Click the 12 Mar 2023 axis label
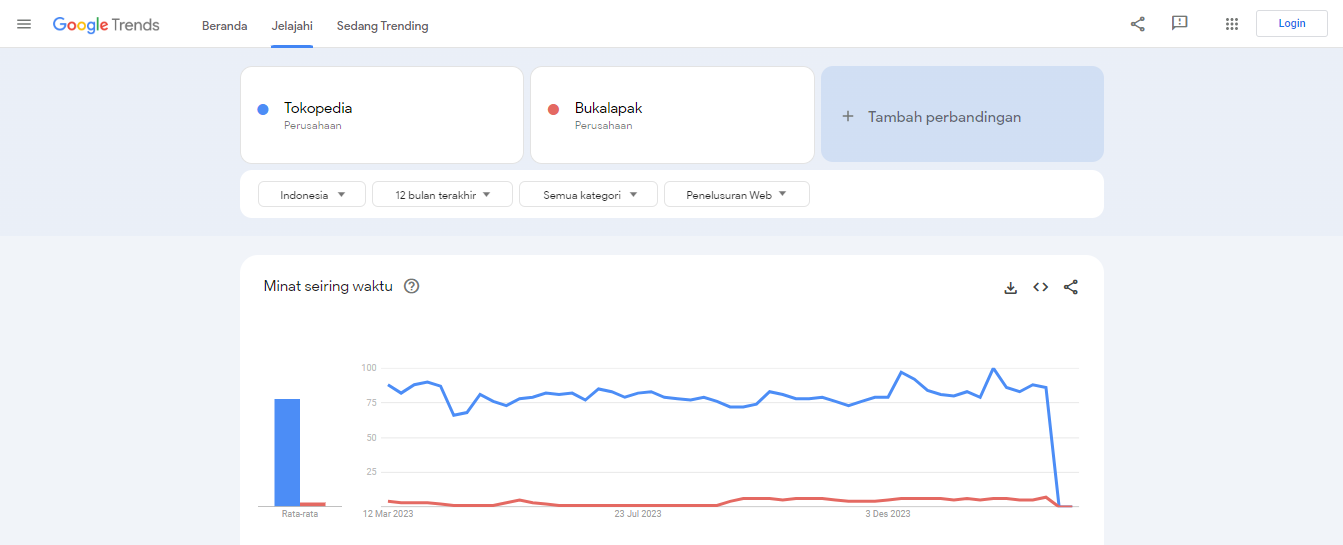The image size is (1343, 545). (x=388, y=514)
